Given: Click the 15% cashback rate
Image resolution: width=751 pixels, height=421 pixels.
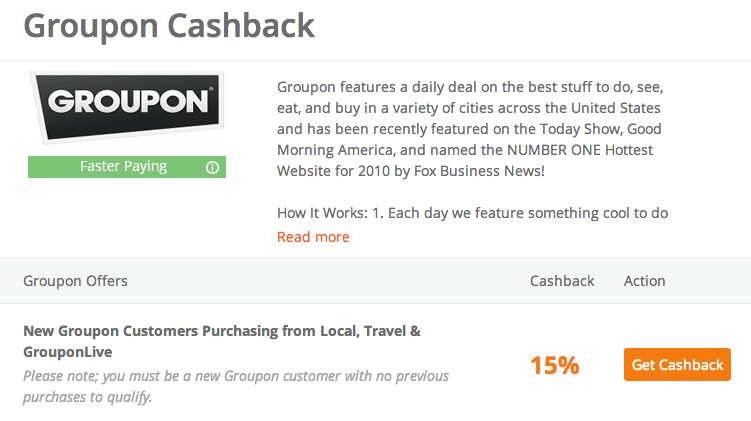Looking at the screenshot, I should pos(555,366).
